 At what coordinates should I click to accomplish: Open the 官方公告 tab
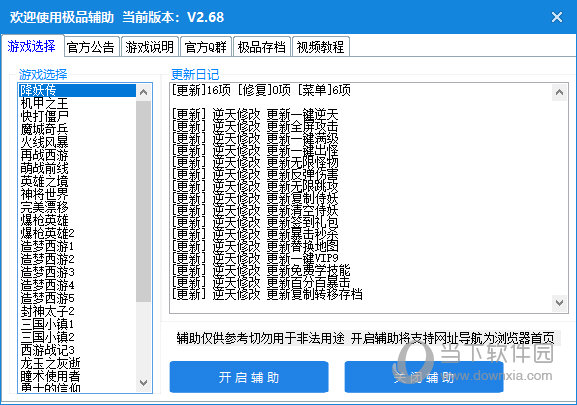[91, 47]
